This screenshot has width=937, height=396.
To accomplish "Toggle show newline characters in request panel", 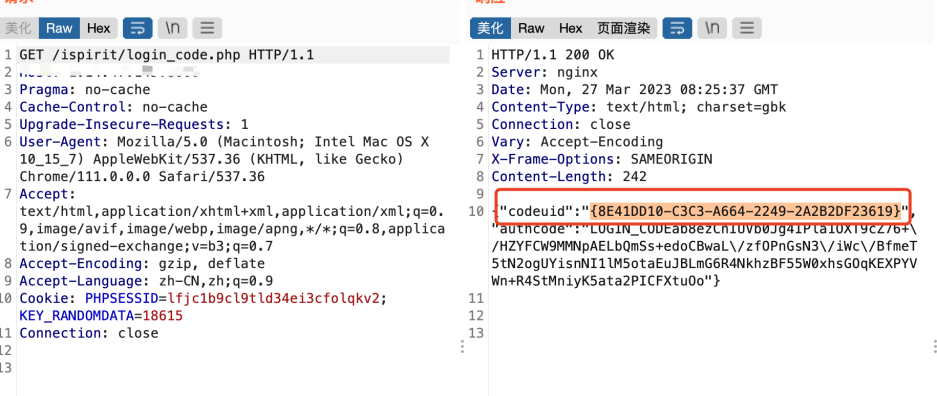I will tap(173, 28).
